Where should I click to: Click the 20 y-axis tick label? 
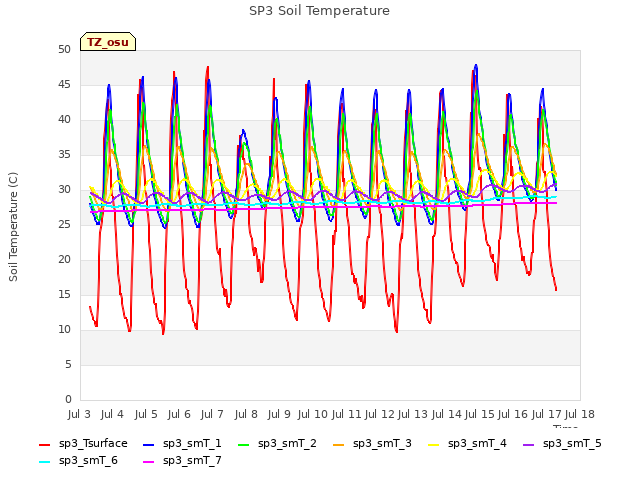tap(64, 260)
